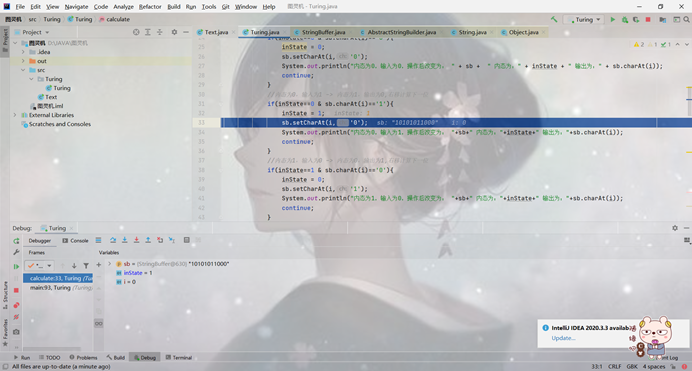The height and width of the screenshot is (371, 692).
Task: Open the Run tool window
Action: tap(22, 357)
